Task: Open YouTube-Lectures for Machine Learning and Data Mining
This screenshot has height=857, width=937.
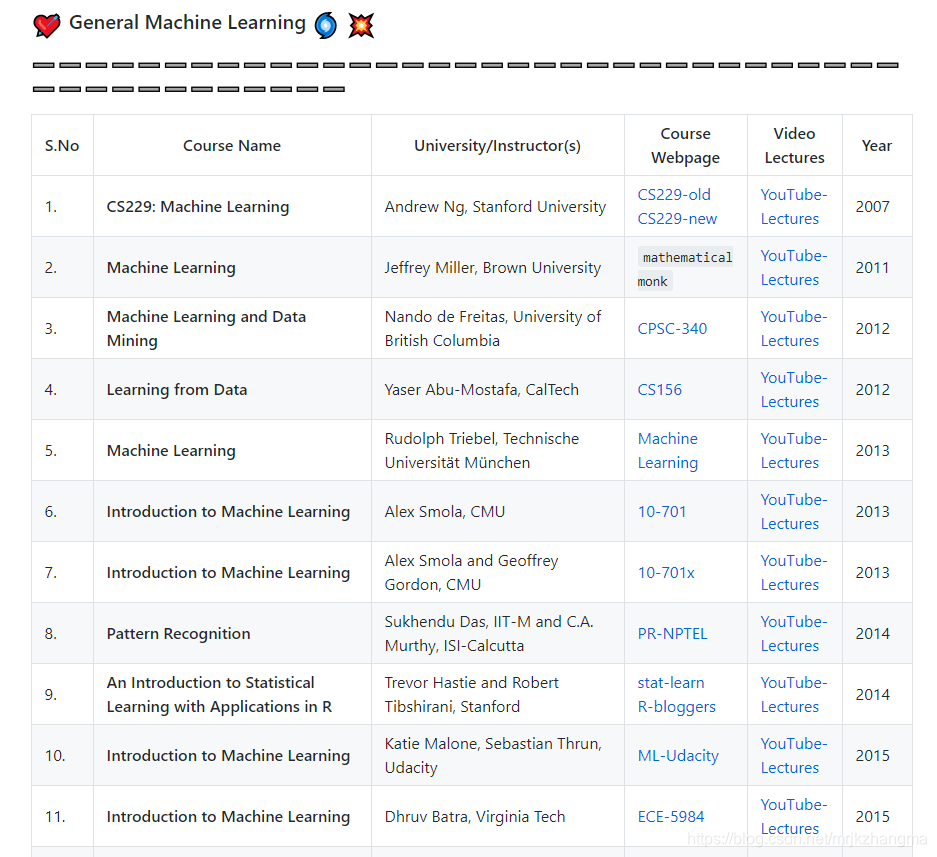Action: 794,329
